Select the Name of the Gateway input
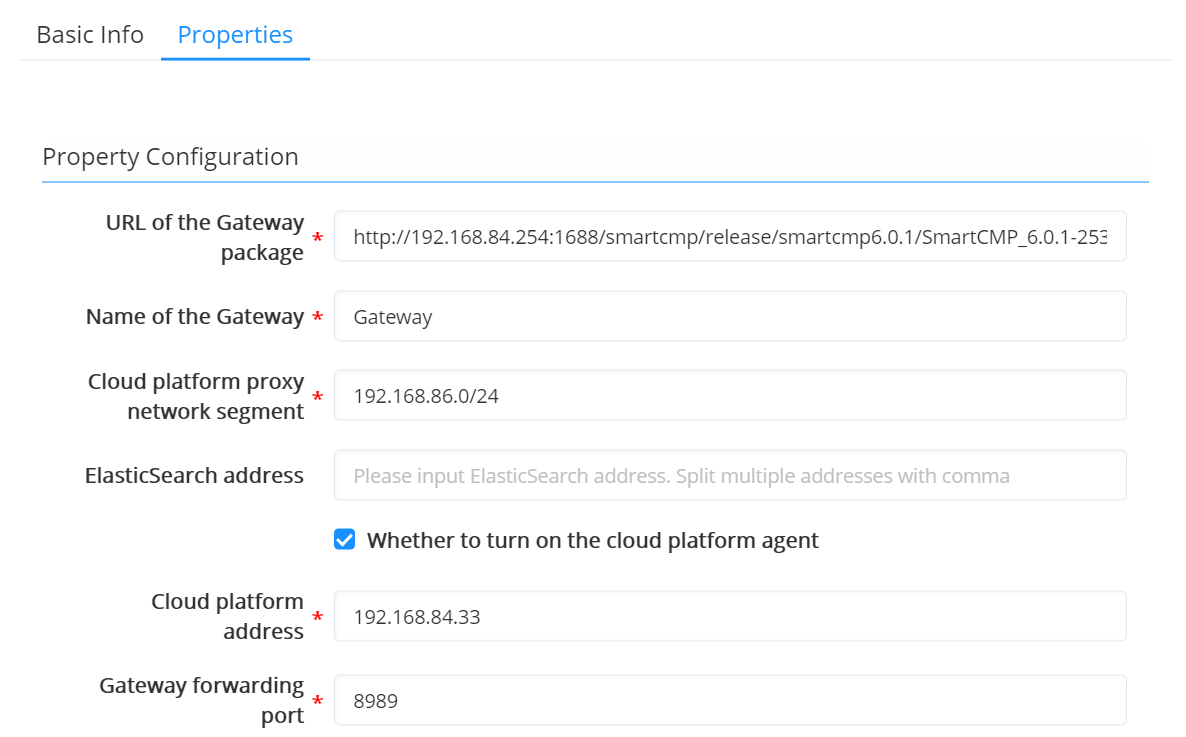The height and width of the screenshot is (737, 1186). pyautogui.click(x=730, y=316)
